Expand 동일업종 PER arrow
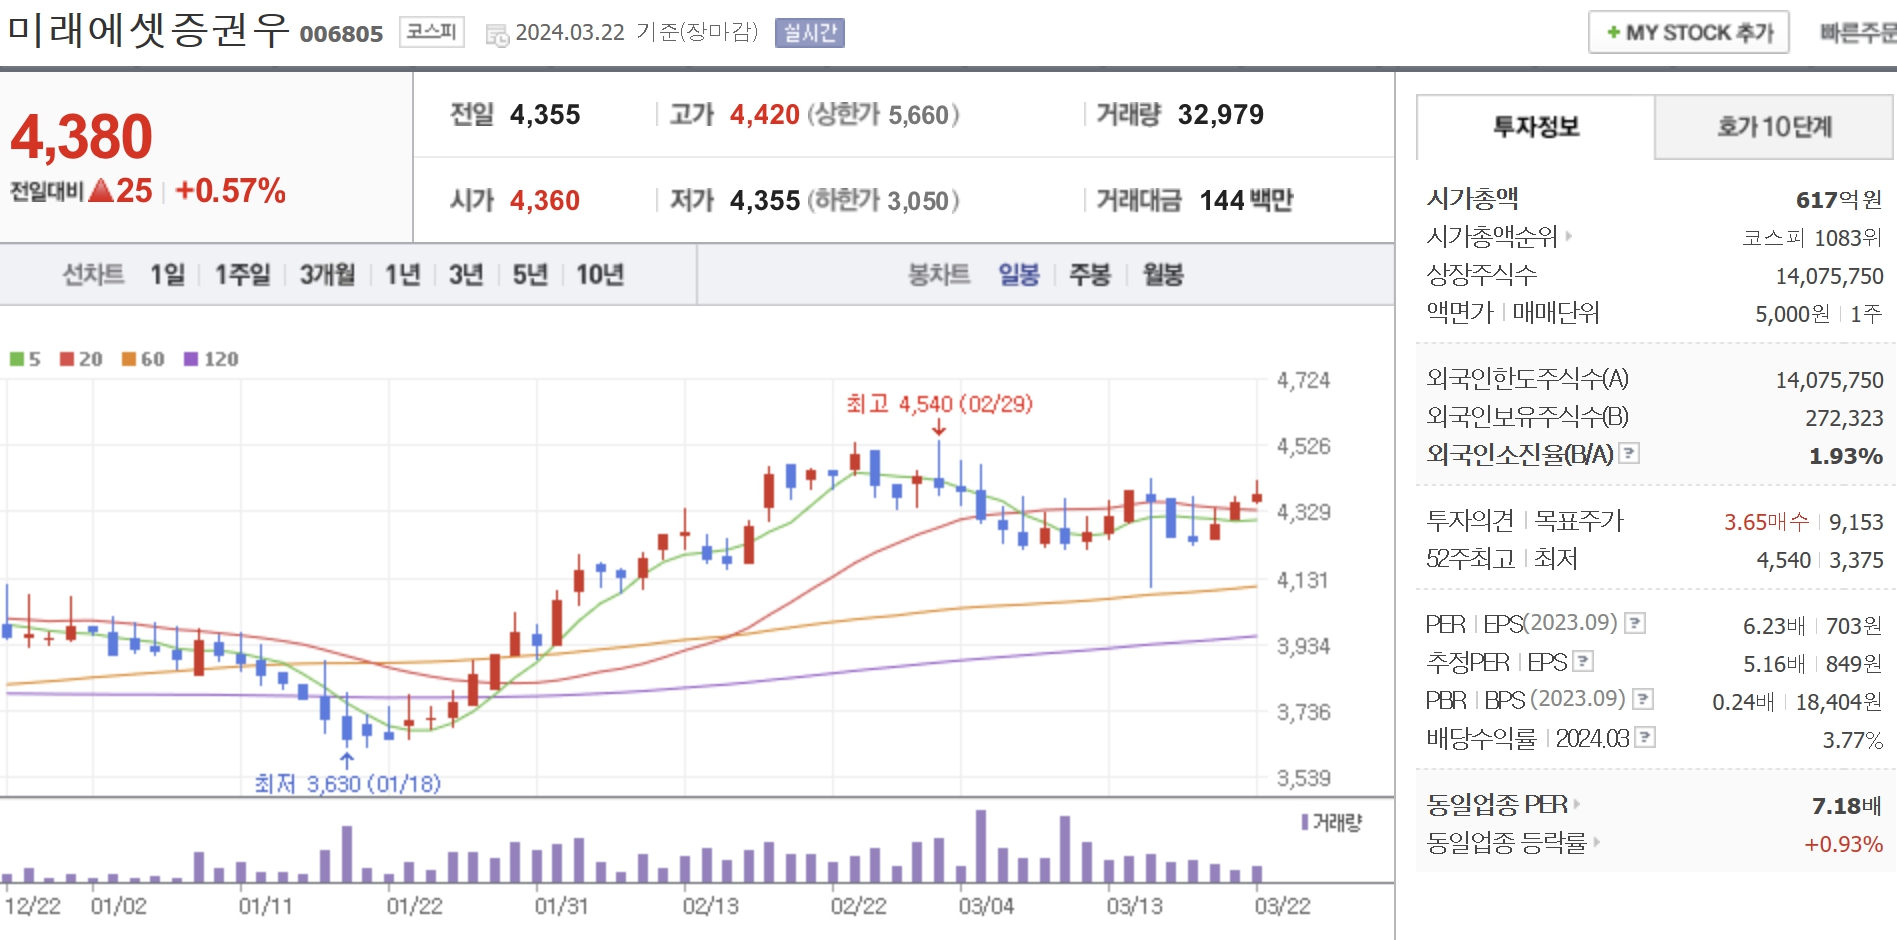 tap(1577, 803)
